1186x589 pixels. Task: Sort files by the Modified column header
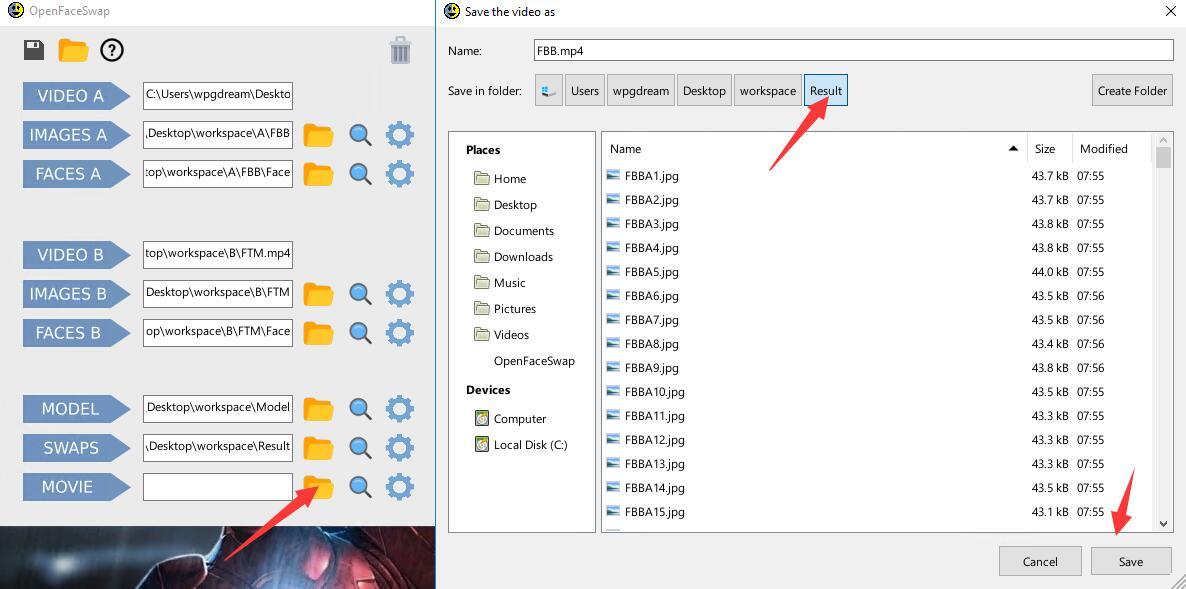(1112, 149)
